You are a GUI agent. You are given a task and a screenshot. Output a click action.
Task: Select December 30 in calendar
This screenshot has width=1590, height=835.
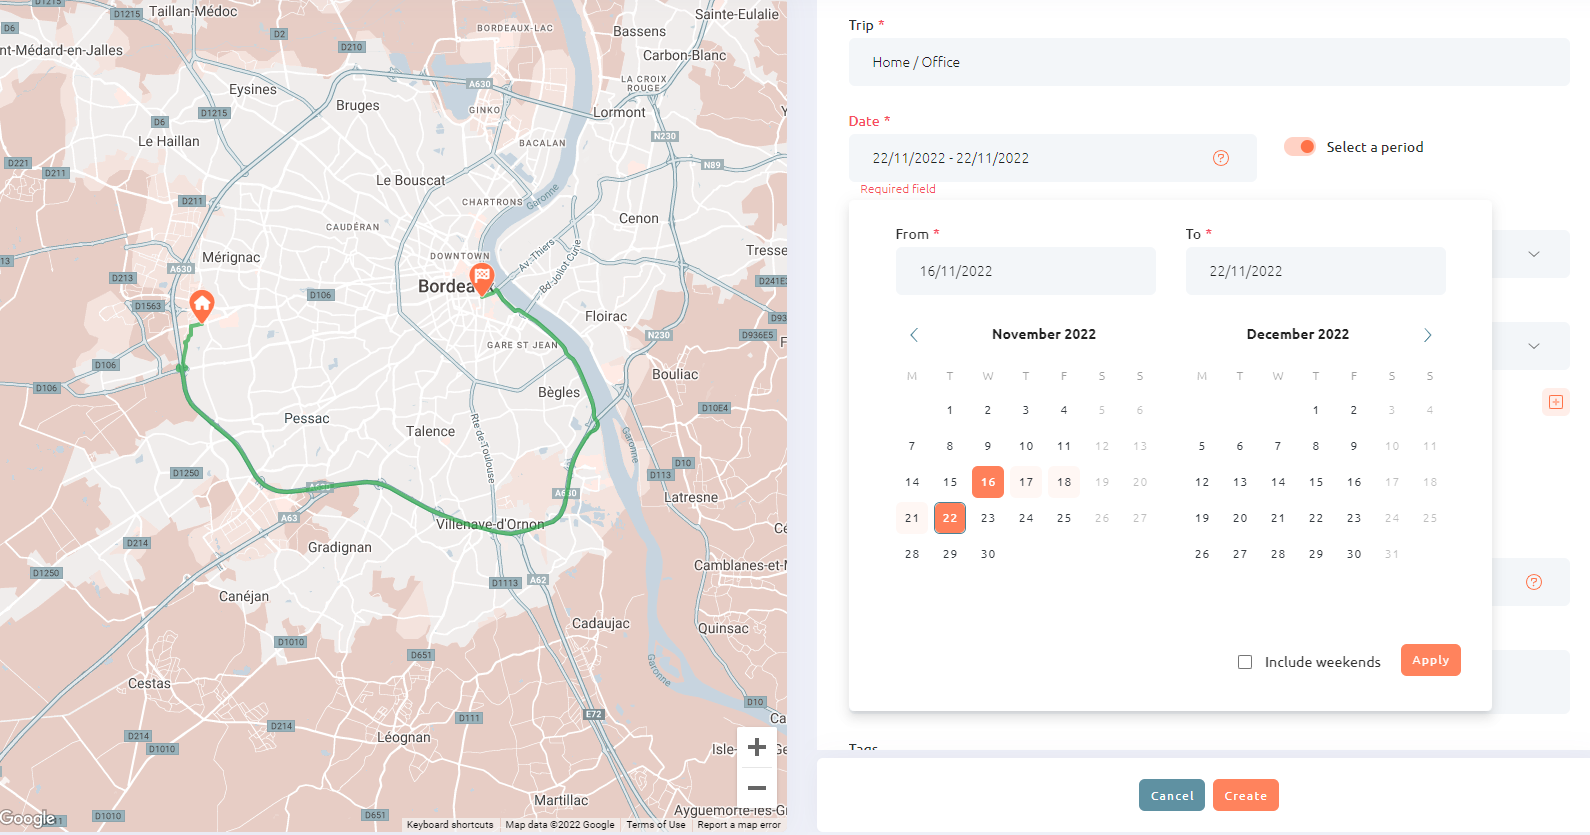pyautogui.click(x=1354, y=554)
